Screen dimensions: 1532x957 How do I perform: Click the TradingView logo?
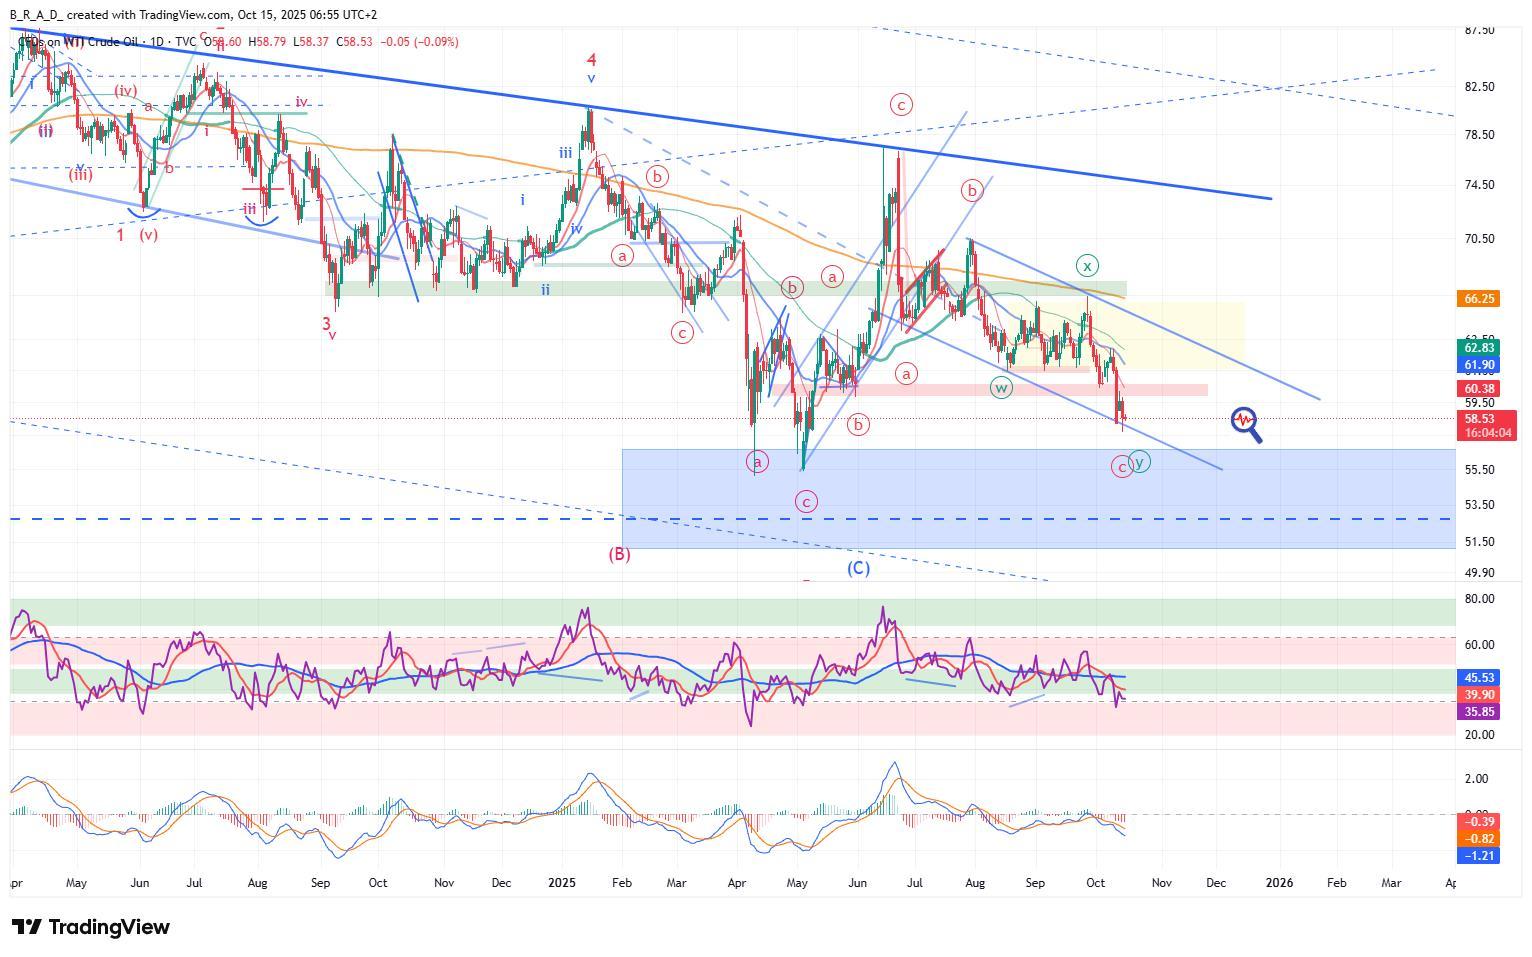tap(91, 927)
